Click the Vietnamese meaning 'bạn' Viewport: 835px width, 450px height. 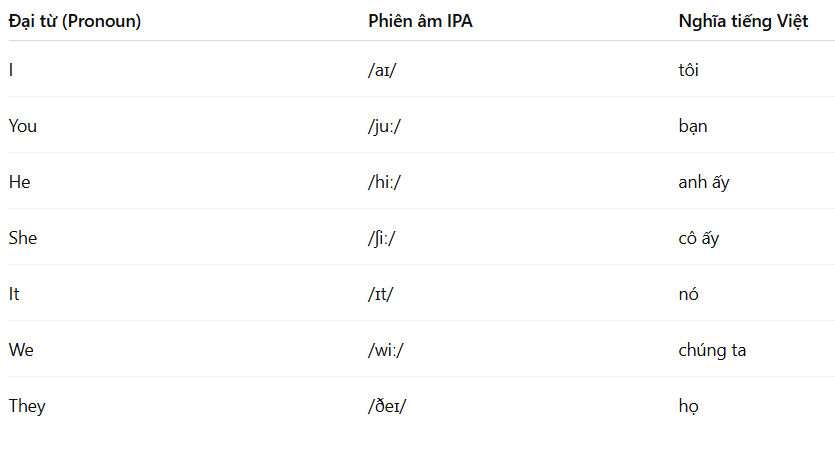click(693, 127)
